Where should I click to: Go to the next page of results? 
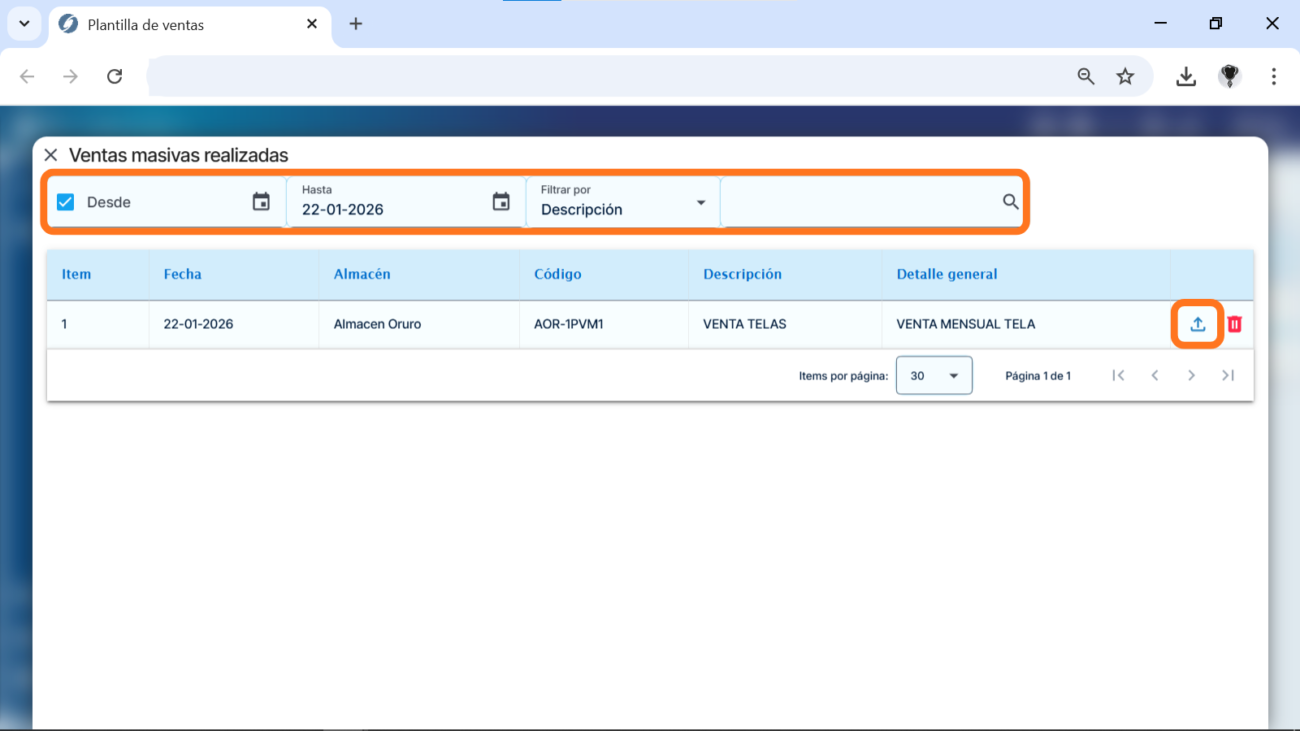click(x=1191, y=375)
